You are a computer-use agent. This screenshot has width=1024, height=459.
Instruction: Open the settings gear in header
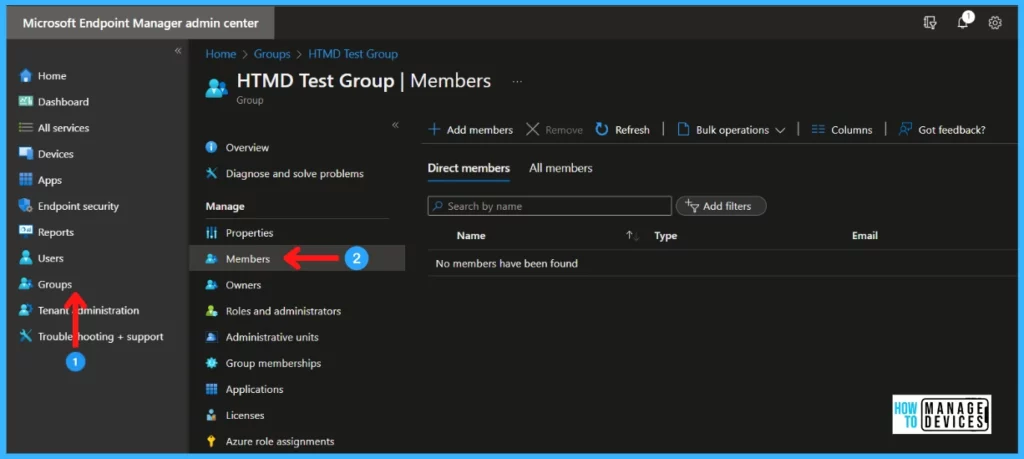(995, 23)
